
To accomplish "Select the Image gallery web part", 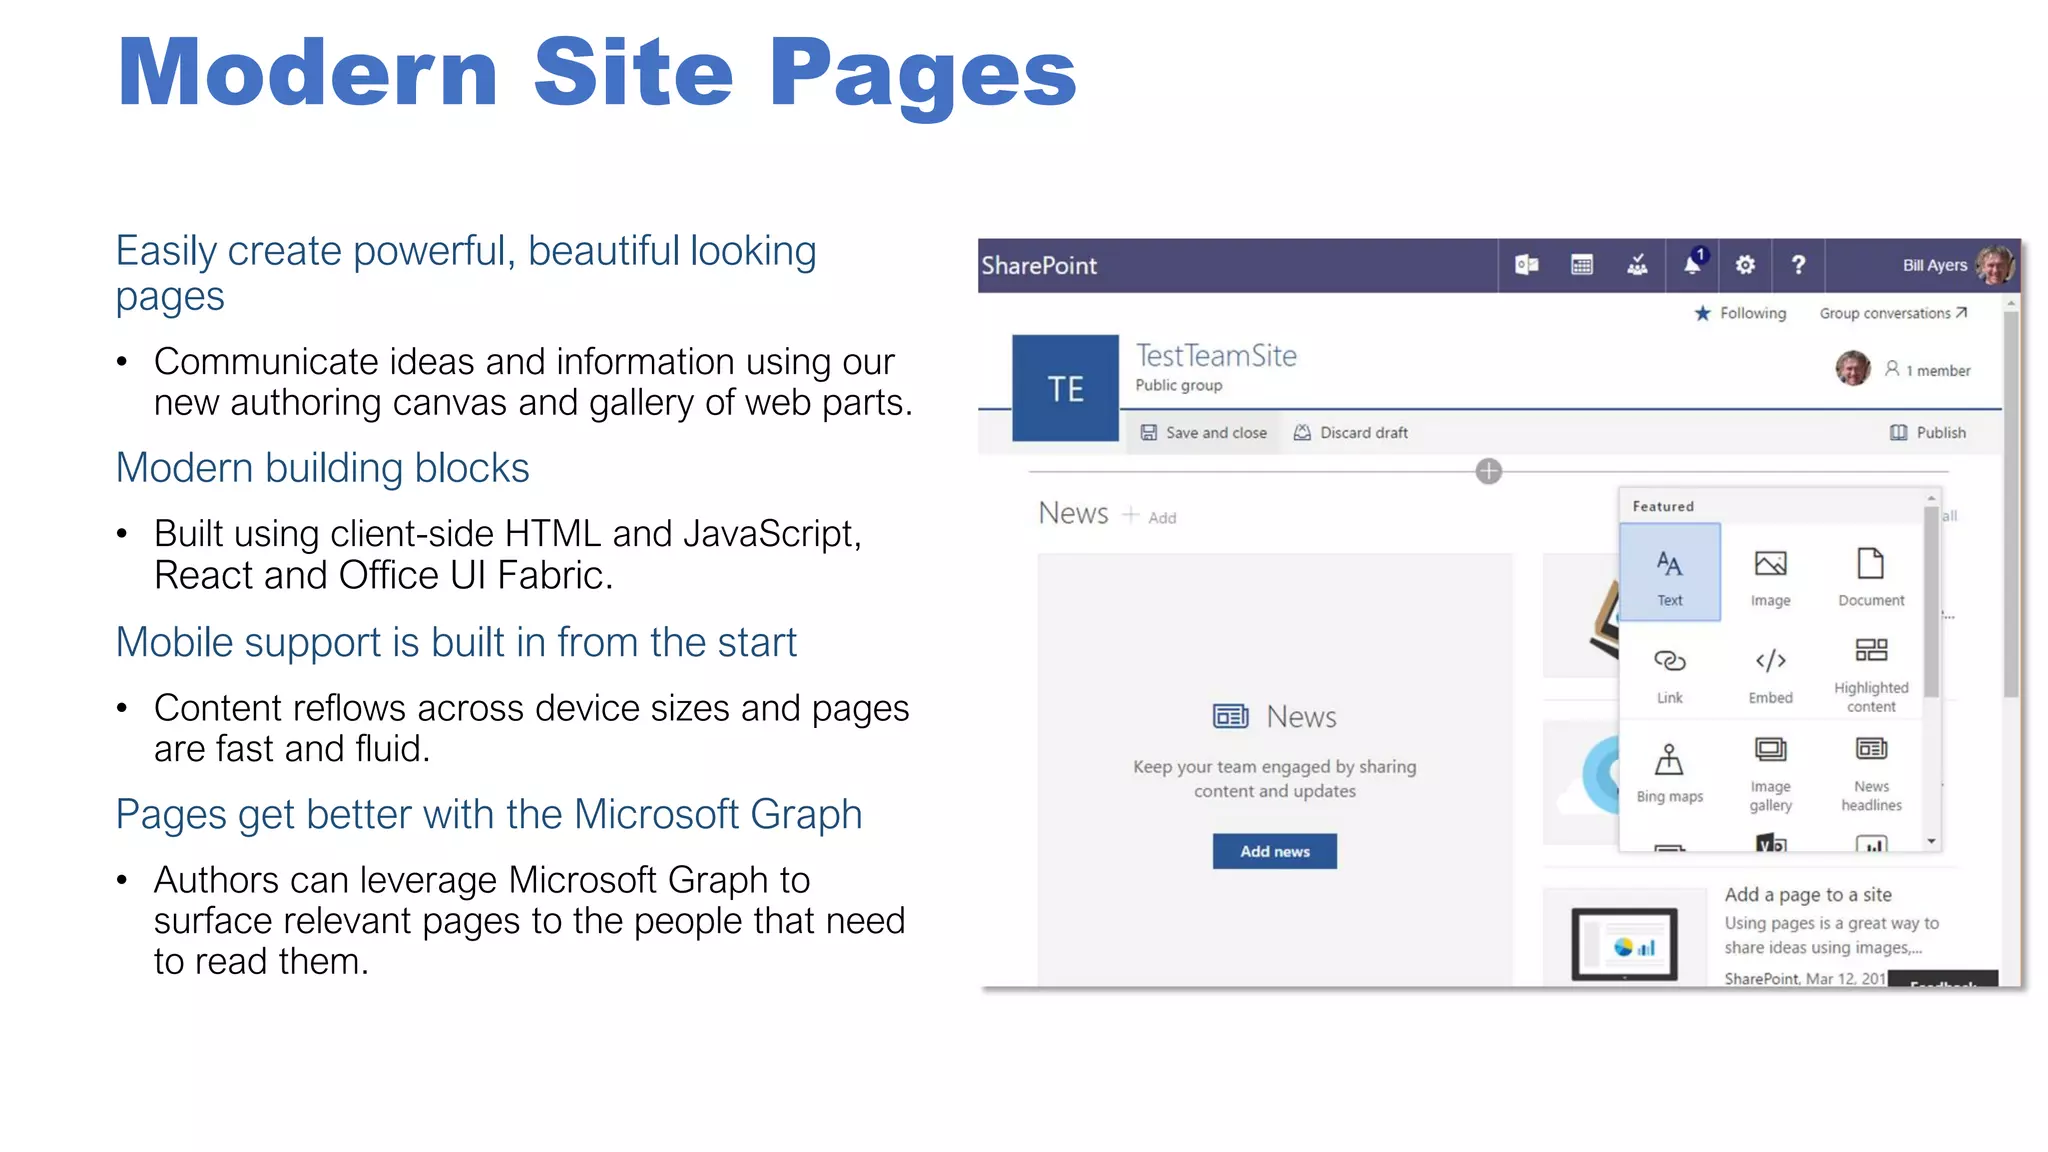I will coord(1770,773).
